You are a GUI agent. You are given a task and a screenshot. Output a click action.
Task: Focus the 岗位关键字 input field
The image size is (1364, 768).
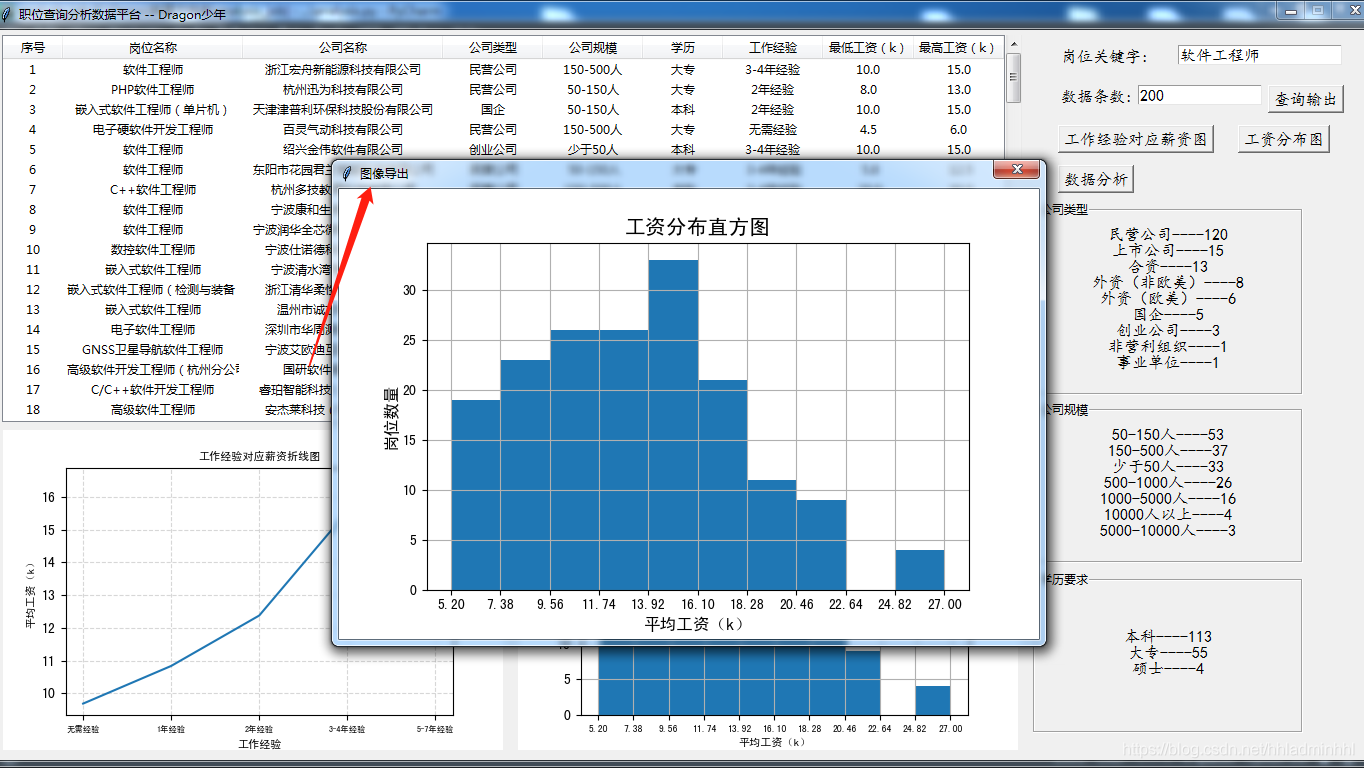tap(1258, 55)
